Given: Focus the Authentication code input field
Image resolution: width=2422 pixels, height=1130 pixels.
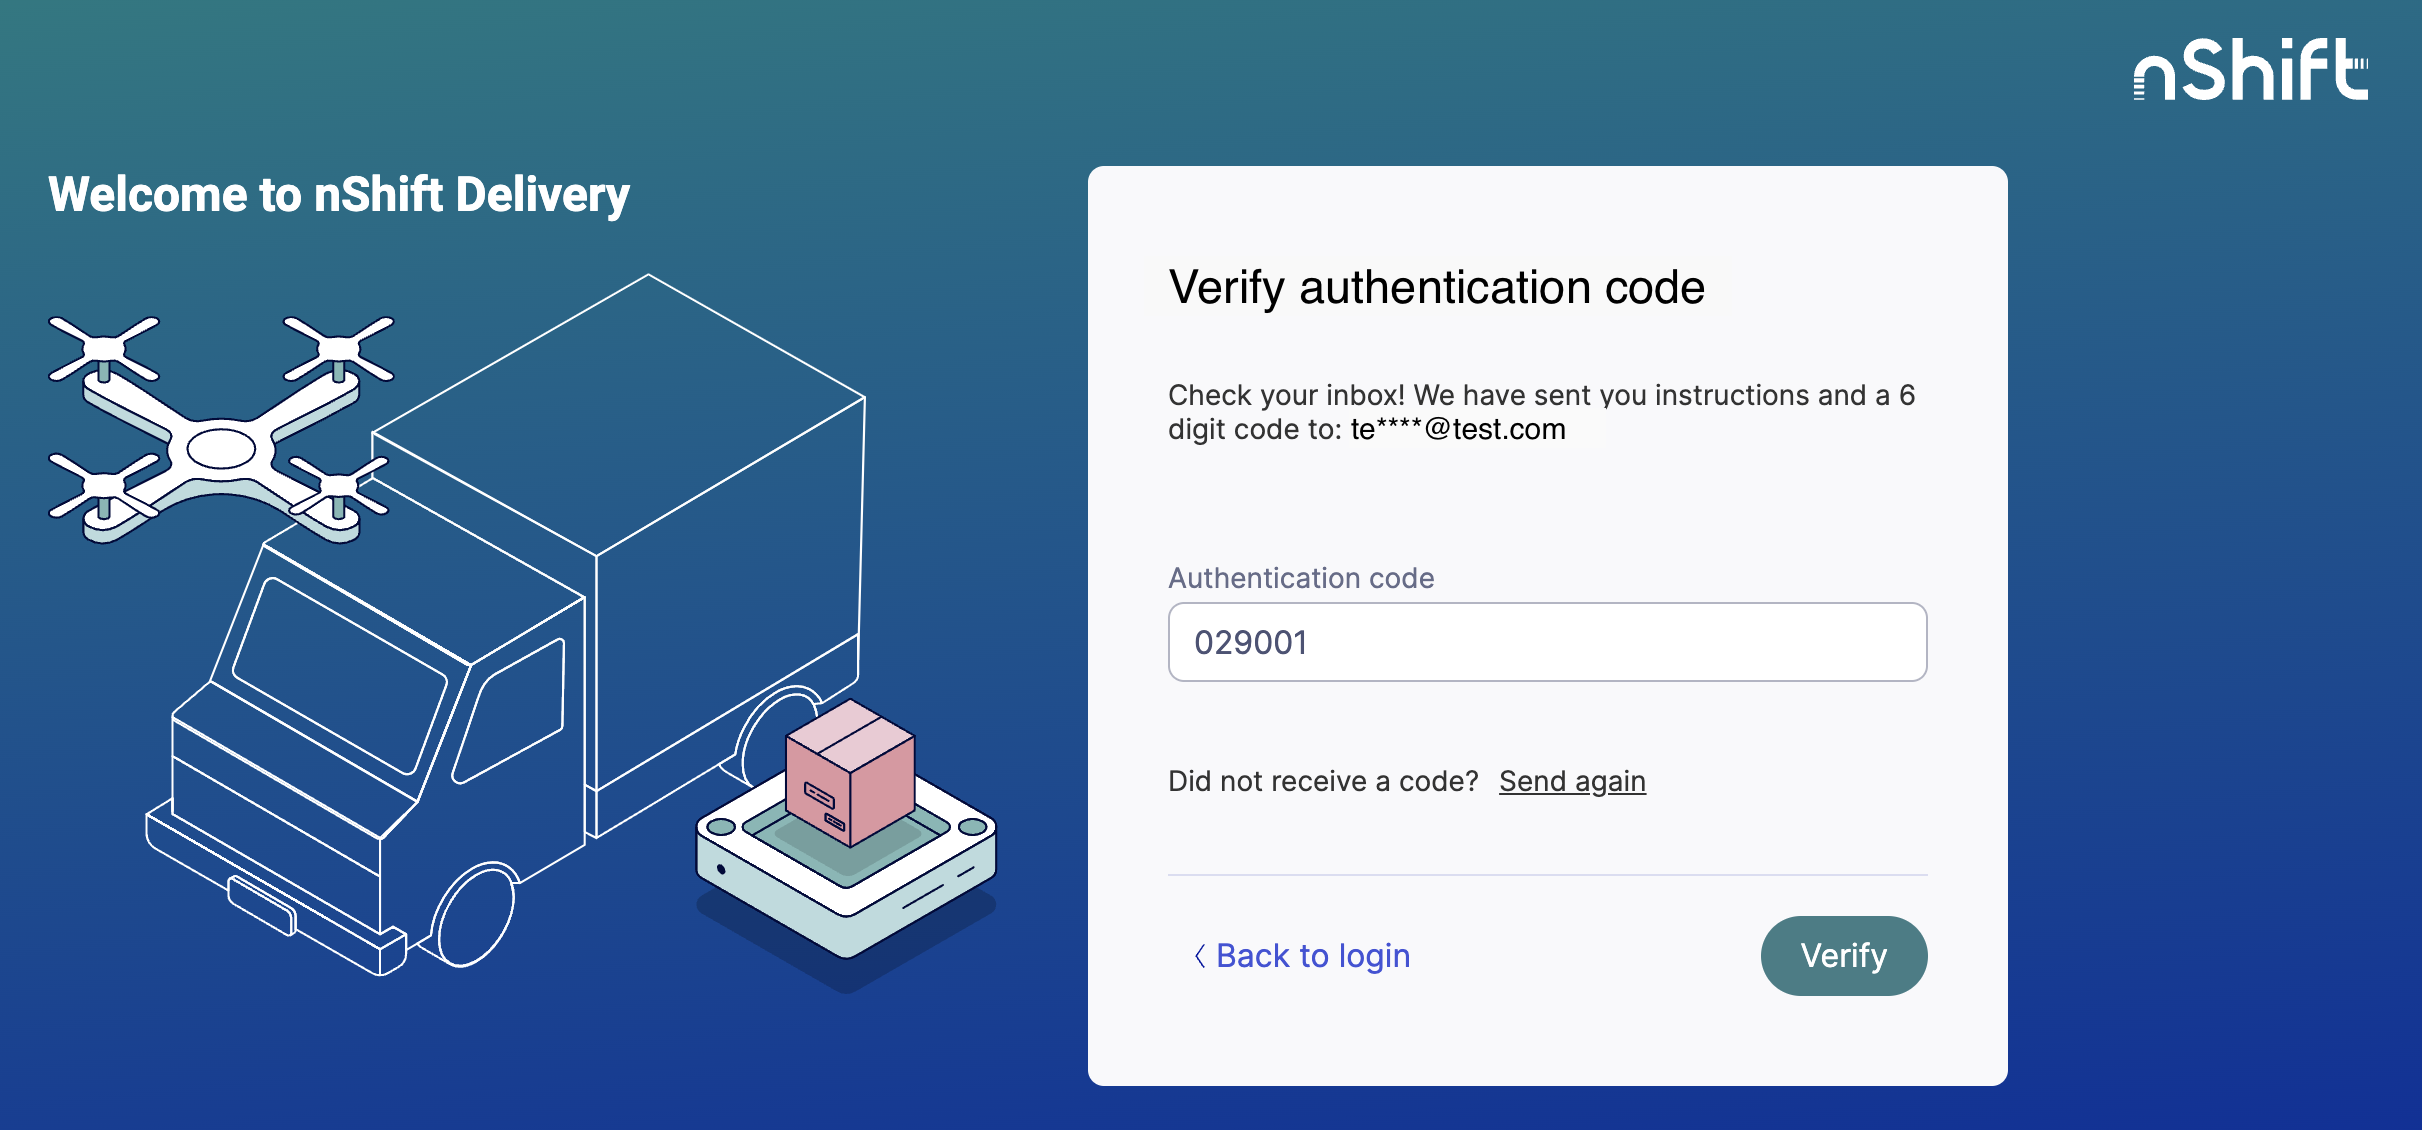Looking at the screenshot, I should (x=1547, y=642).
